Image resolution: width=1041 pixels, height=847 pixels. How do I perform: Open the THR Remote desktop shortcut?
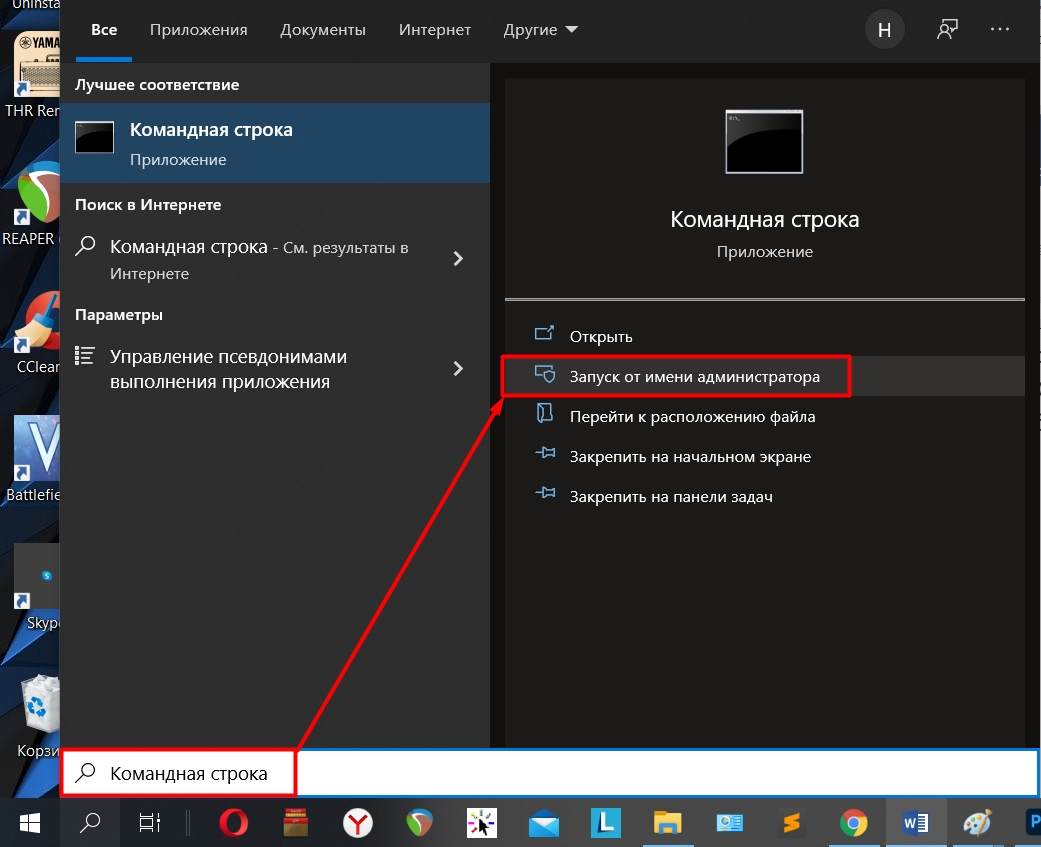point(33,74)
